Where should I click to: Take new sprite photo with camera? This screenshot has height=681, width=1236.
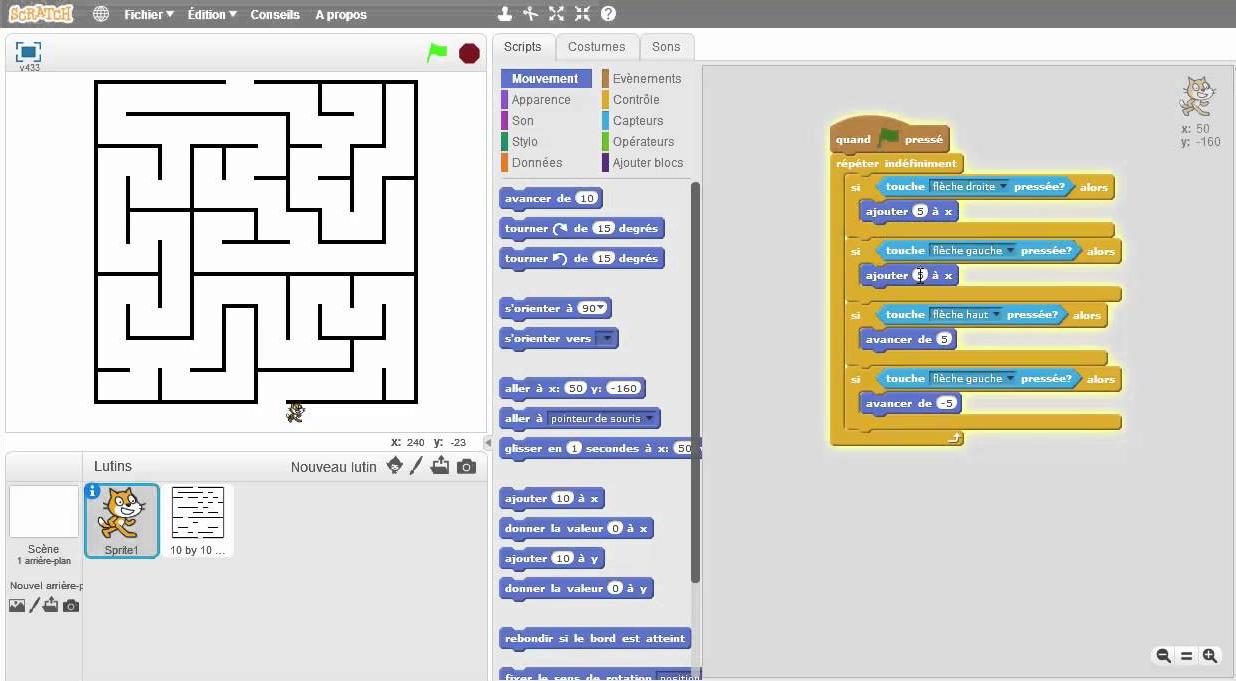[466, 466]
